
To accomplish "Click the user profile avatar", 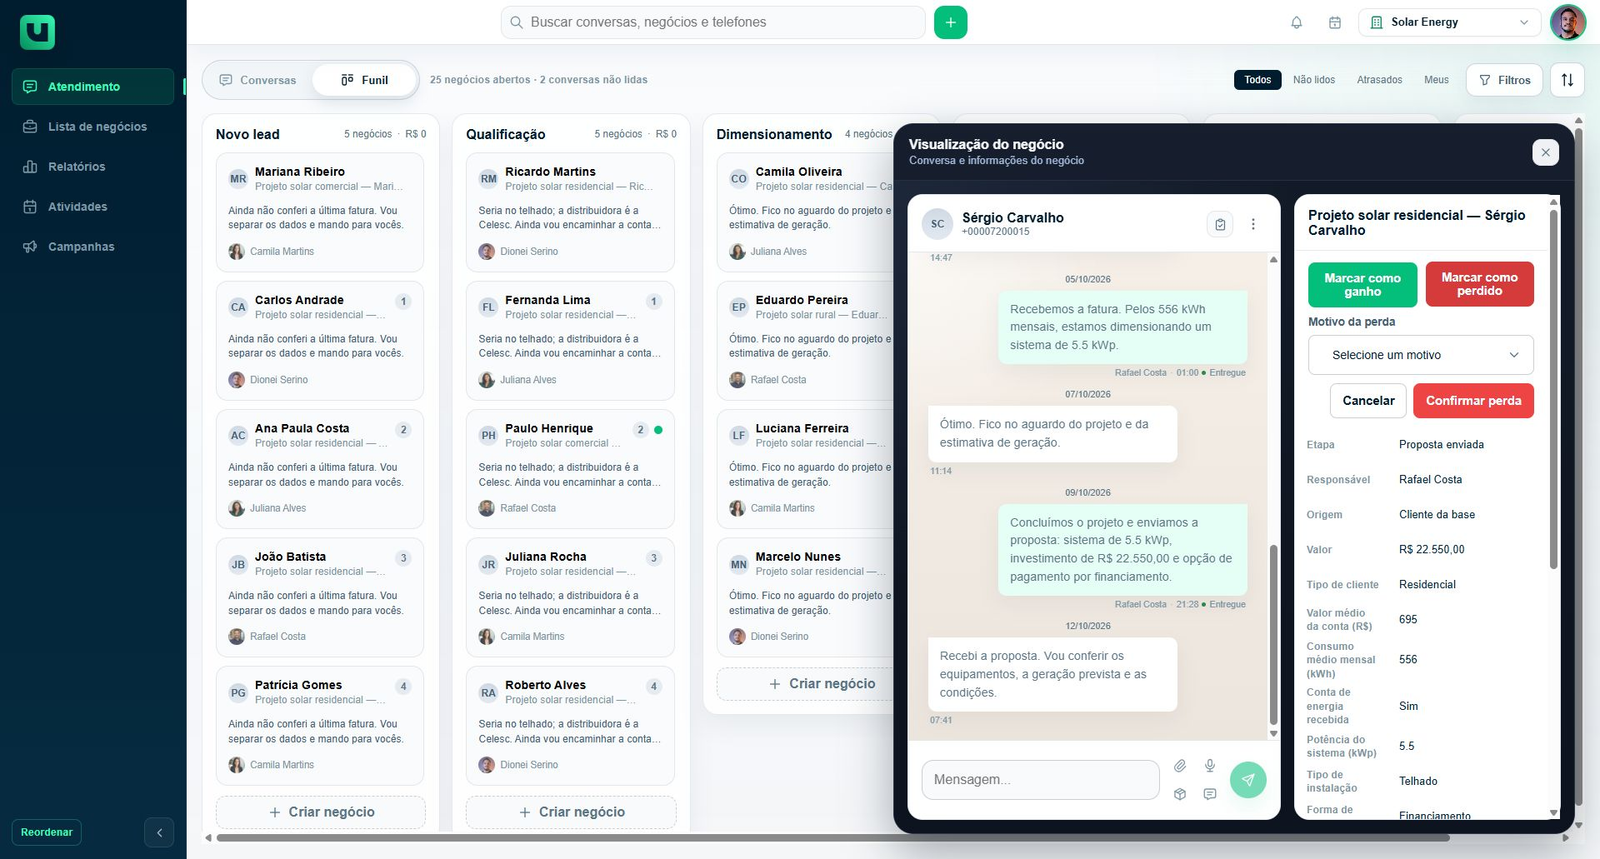I will [x=1567, y=22].
